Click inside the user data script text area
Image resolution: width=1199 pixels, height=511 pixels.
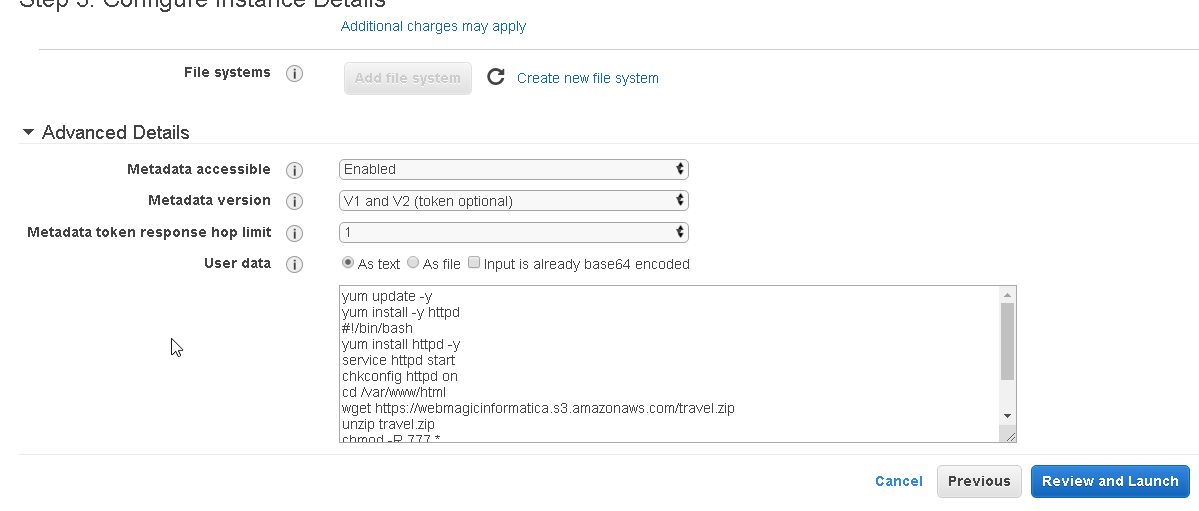click(x=660, y=360)
